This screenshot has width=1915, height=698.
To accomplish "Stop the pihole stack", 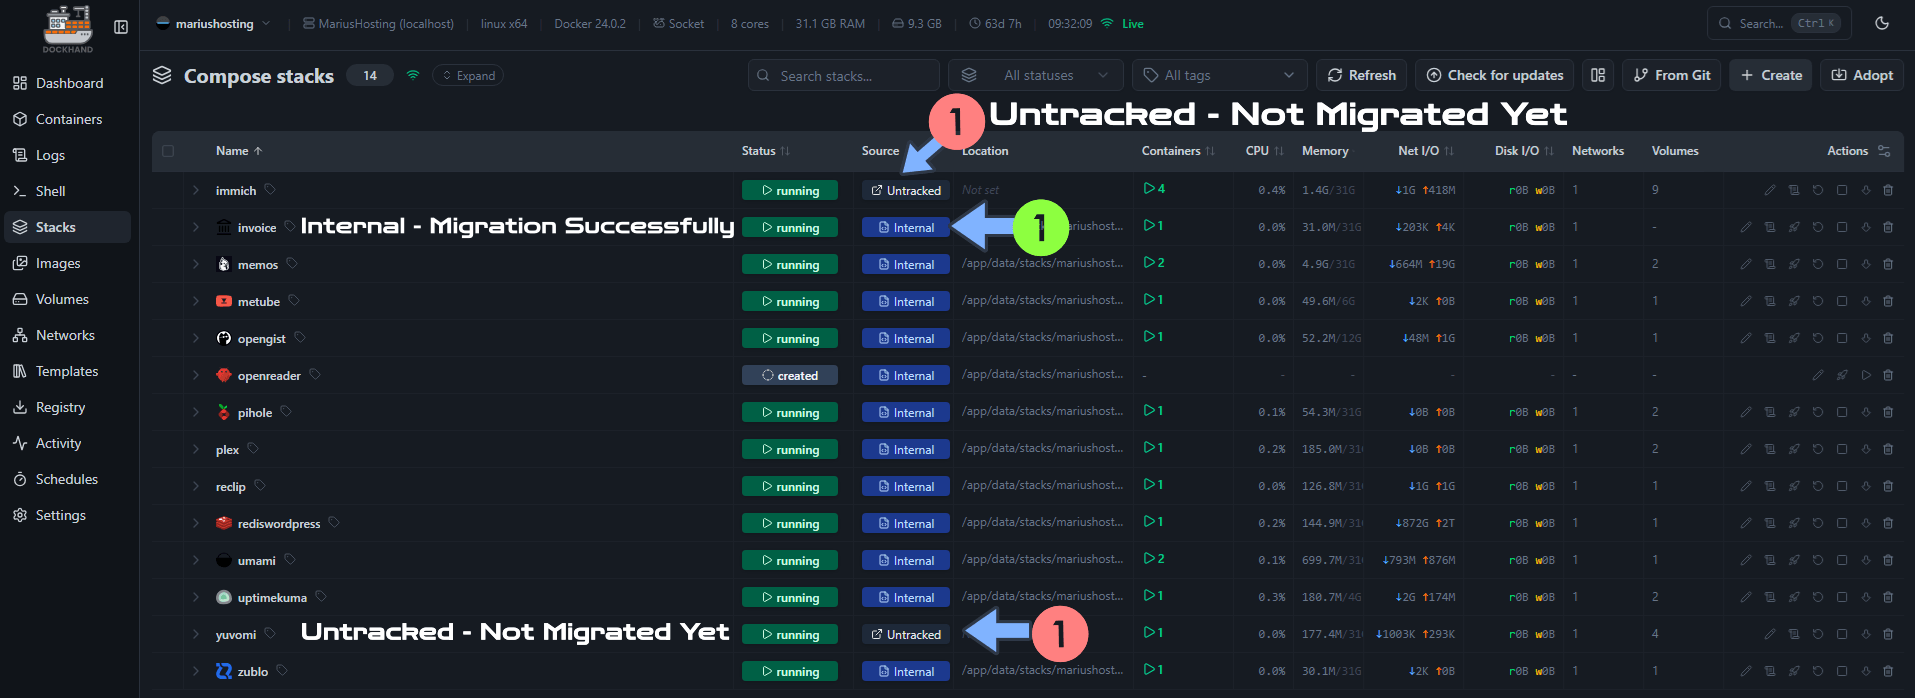I will click(1842, 412).
